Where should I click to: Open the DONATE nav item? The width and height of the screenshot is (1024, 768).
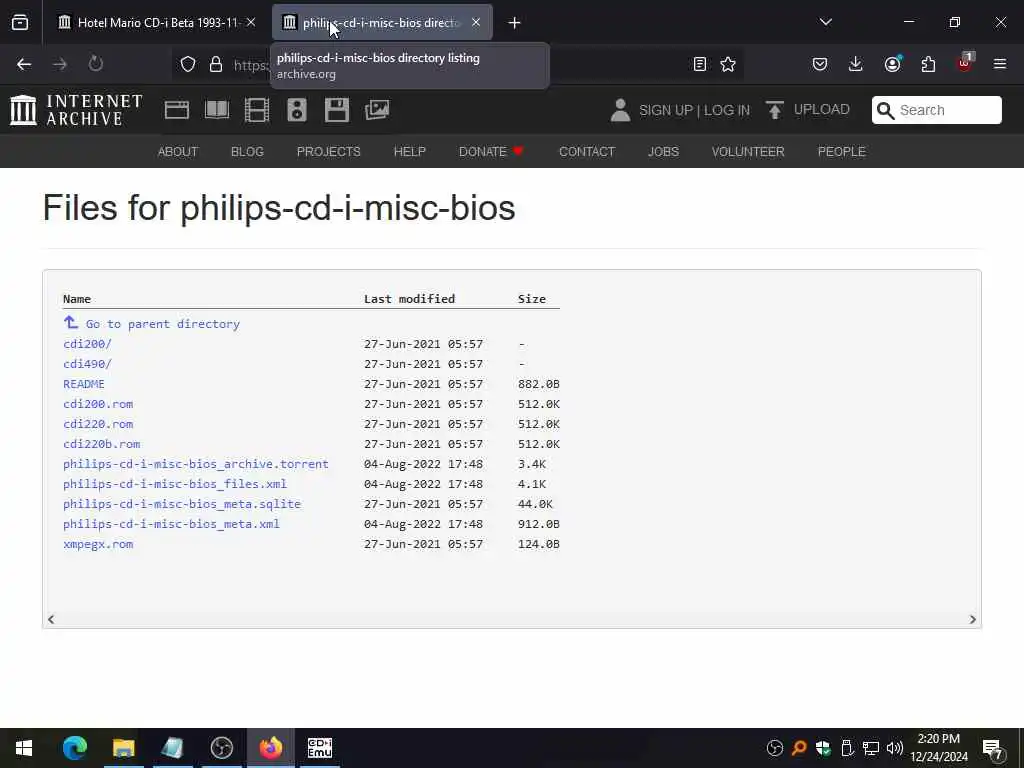click(x=491, y=152)
